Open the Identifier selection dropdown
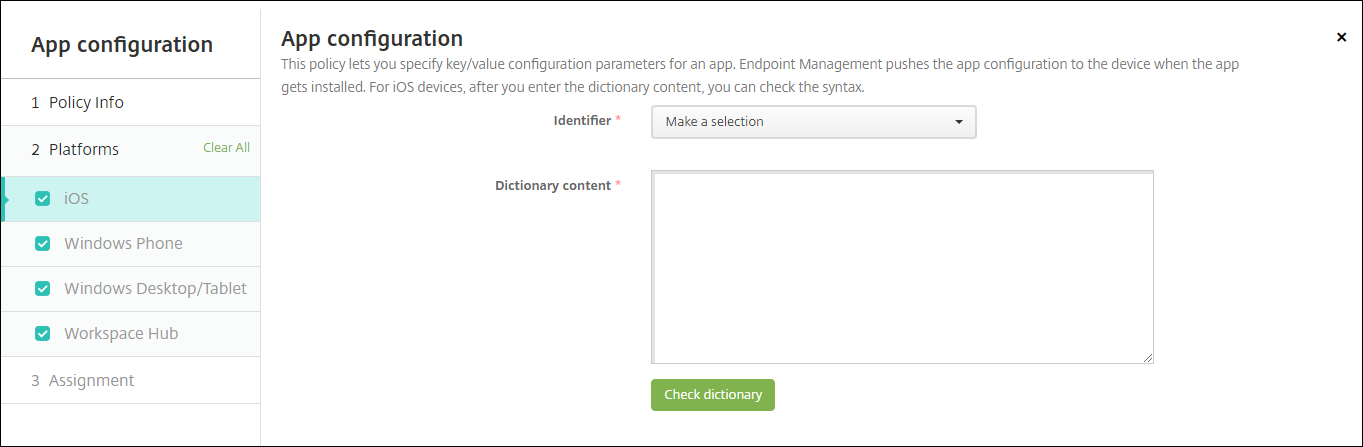This screenshot has height=447, width=1363. pyautogui.click(x=813, y=122)
